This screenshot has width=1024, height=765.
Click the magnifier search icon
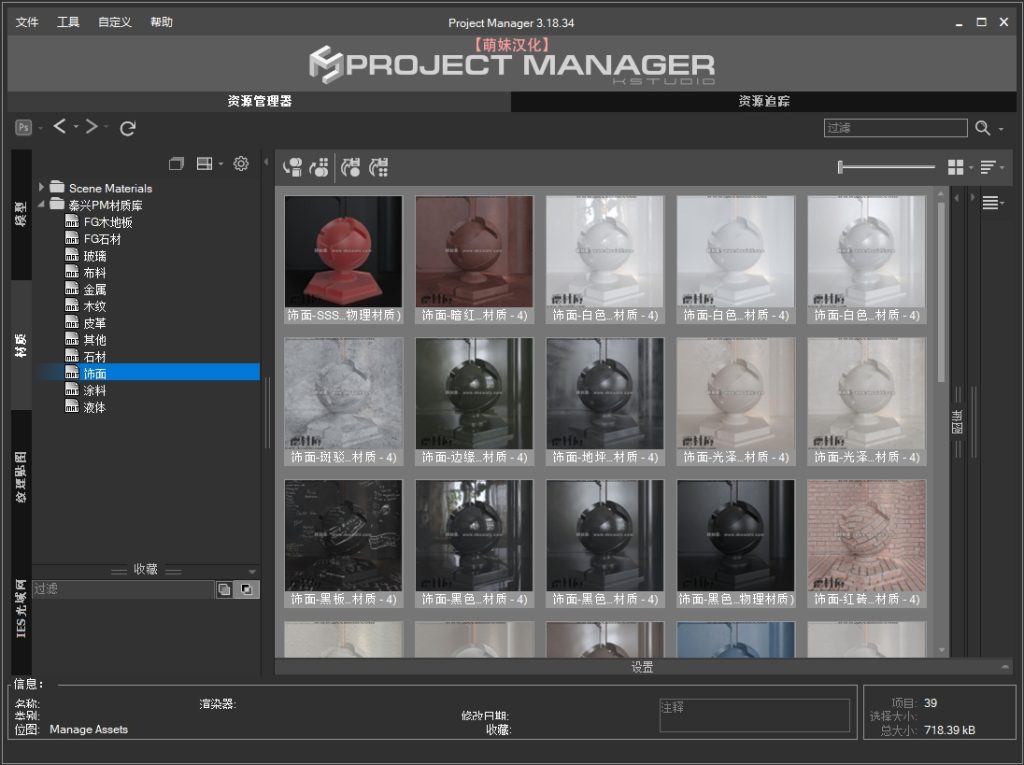982,128
